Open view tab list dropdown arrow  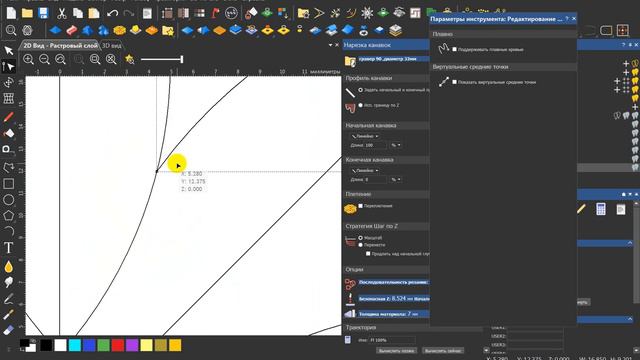330,45
